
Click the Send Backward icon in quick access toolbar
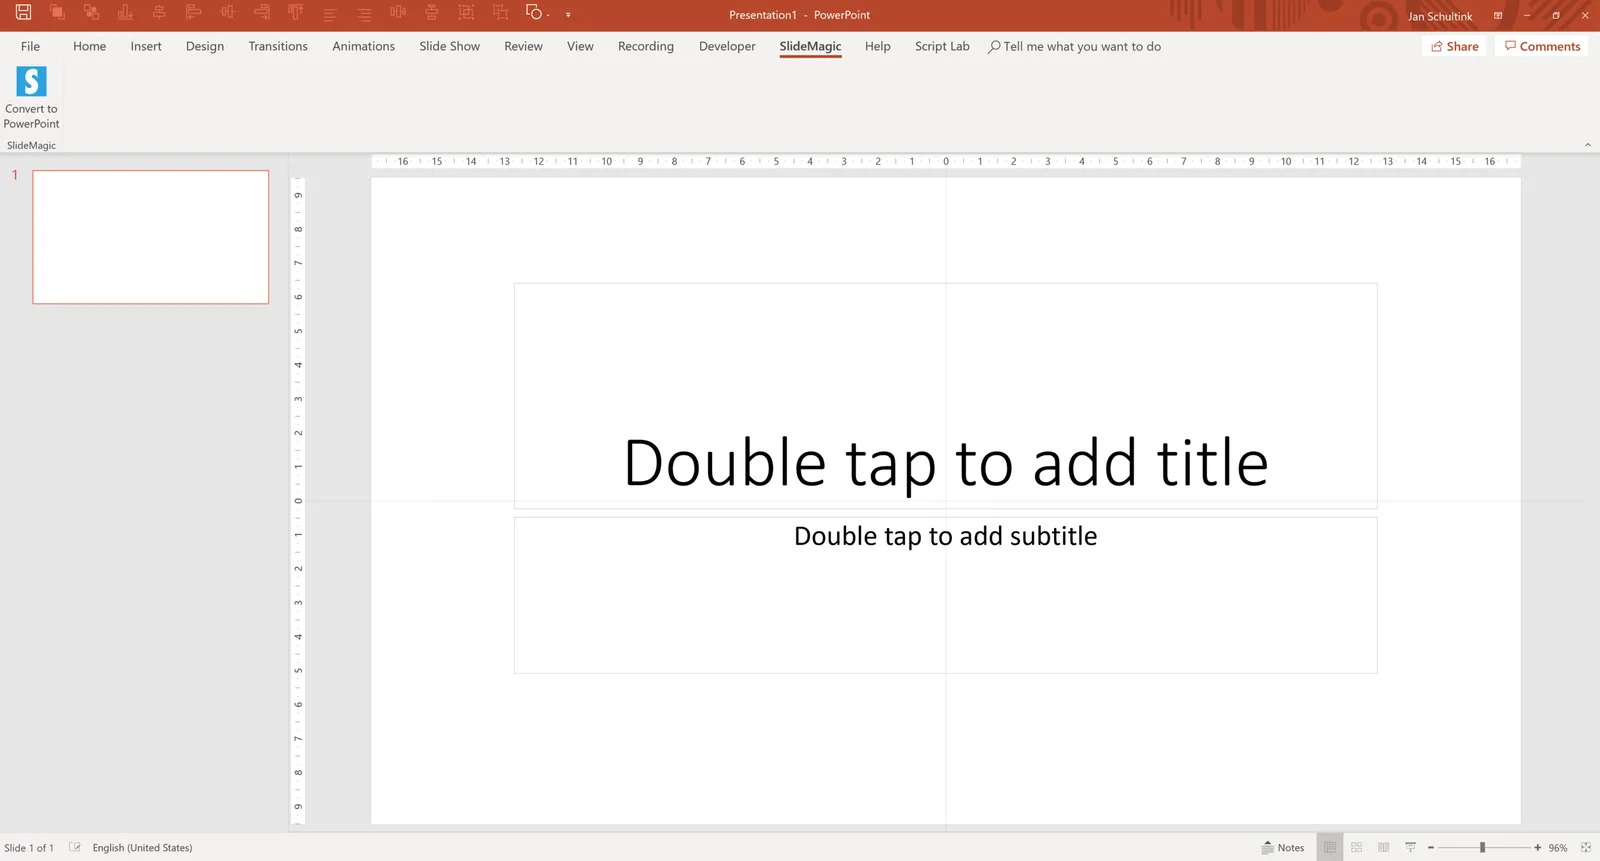pyautogui.click(x=91, y=13)
